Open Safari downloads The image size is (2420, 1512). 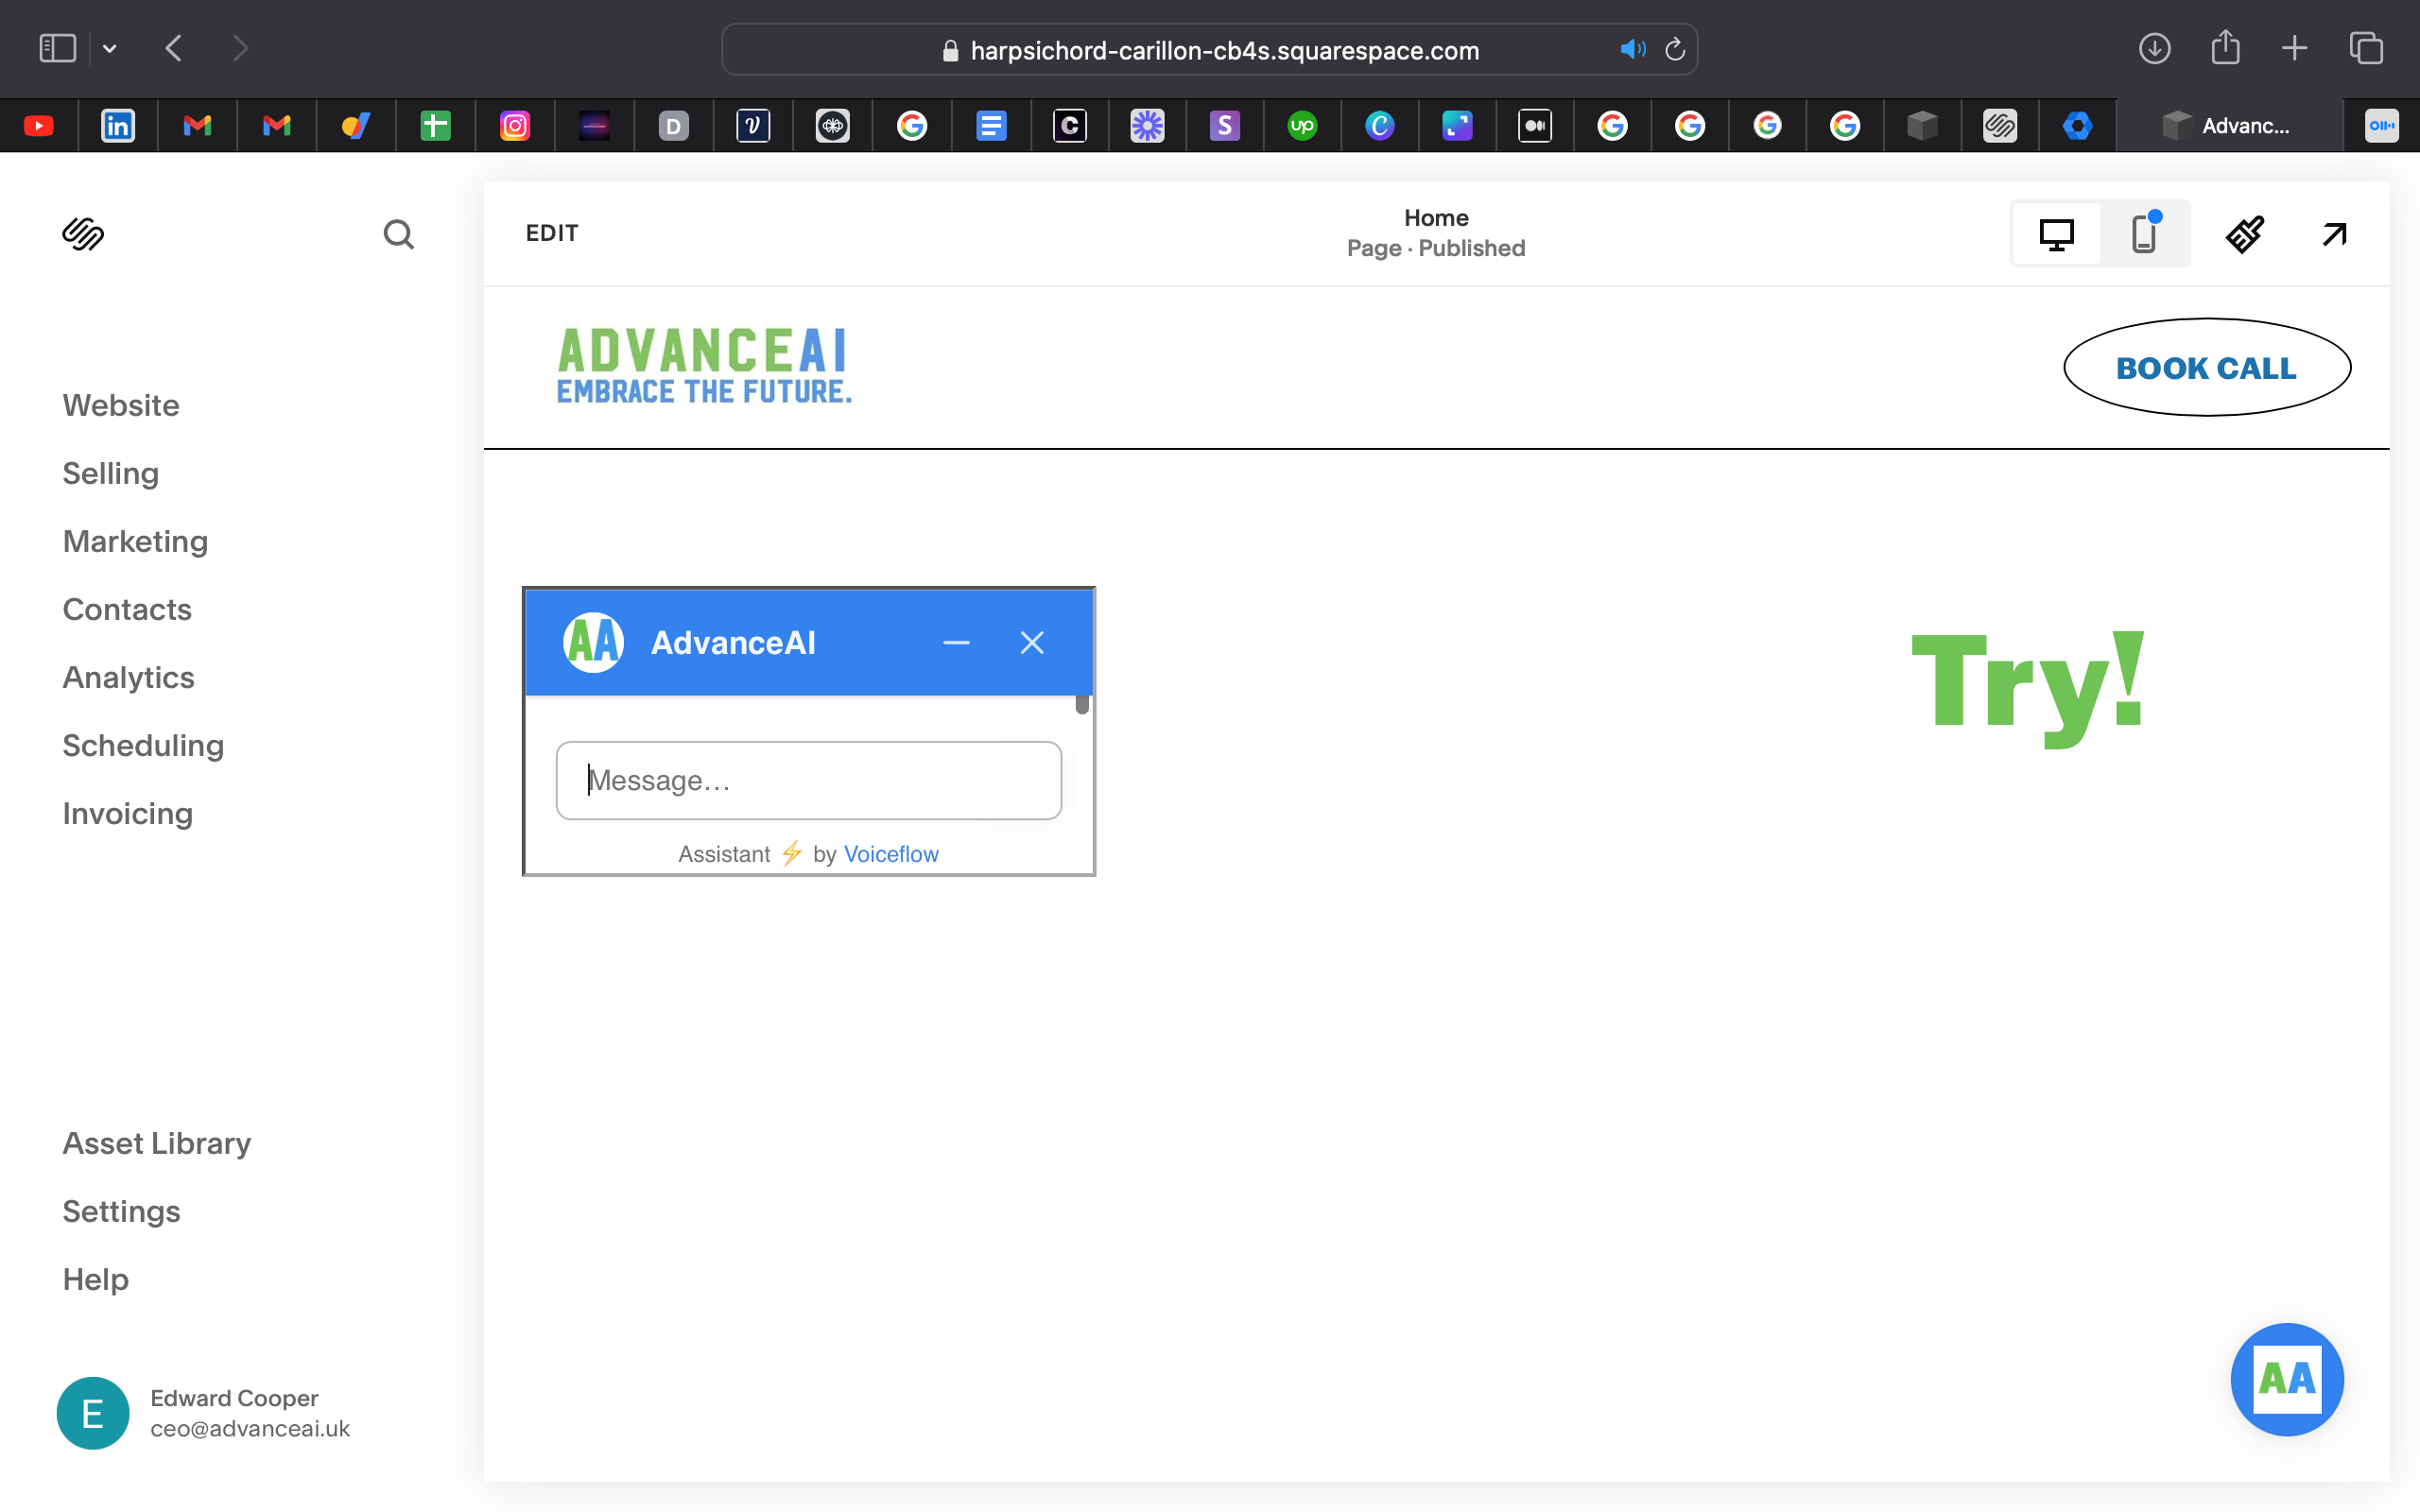pos(2154,48)
